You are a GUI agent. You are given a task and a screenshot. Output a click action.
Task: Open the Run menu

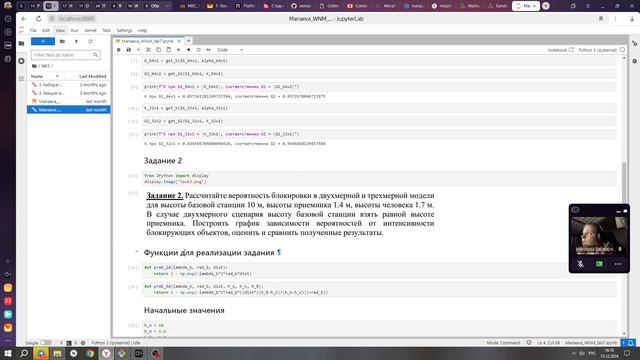click(74, 31)
